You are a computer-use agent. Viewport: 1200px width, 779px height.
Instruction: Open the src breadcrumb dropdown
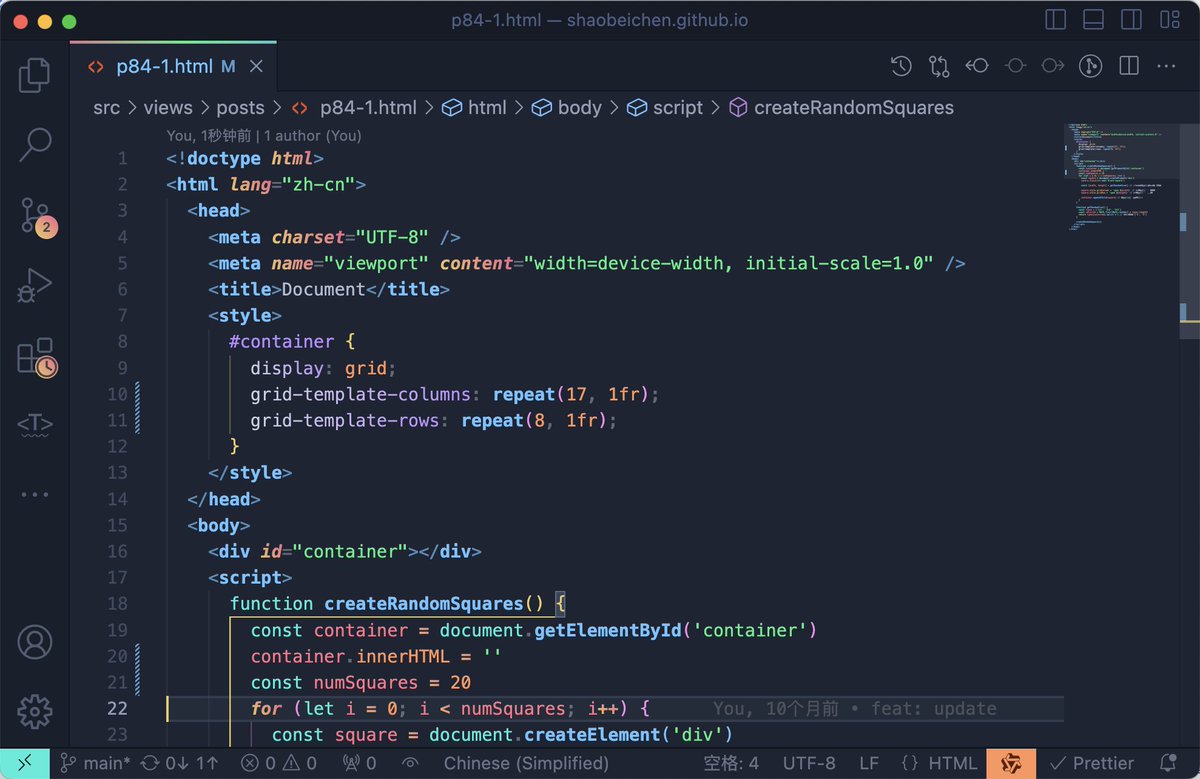pos(106,107)
